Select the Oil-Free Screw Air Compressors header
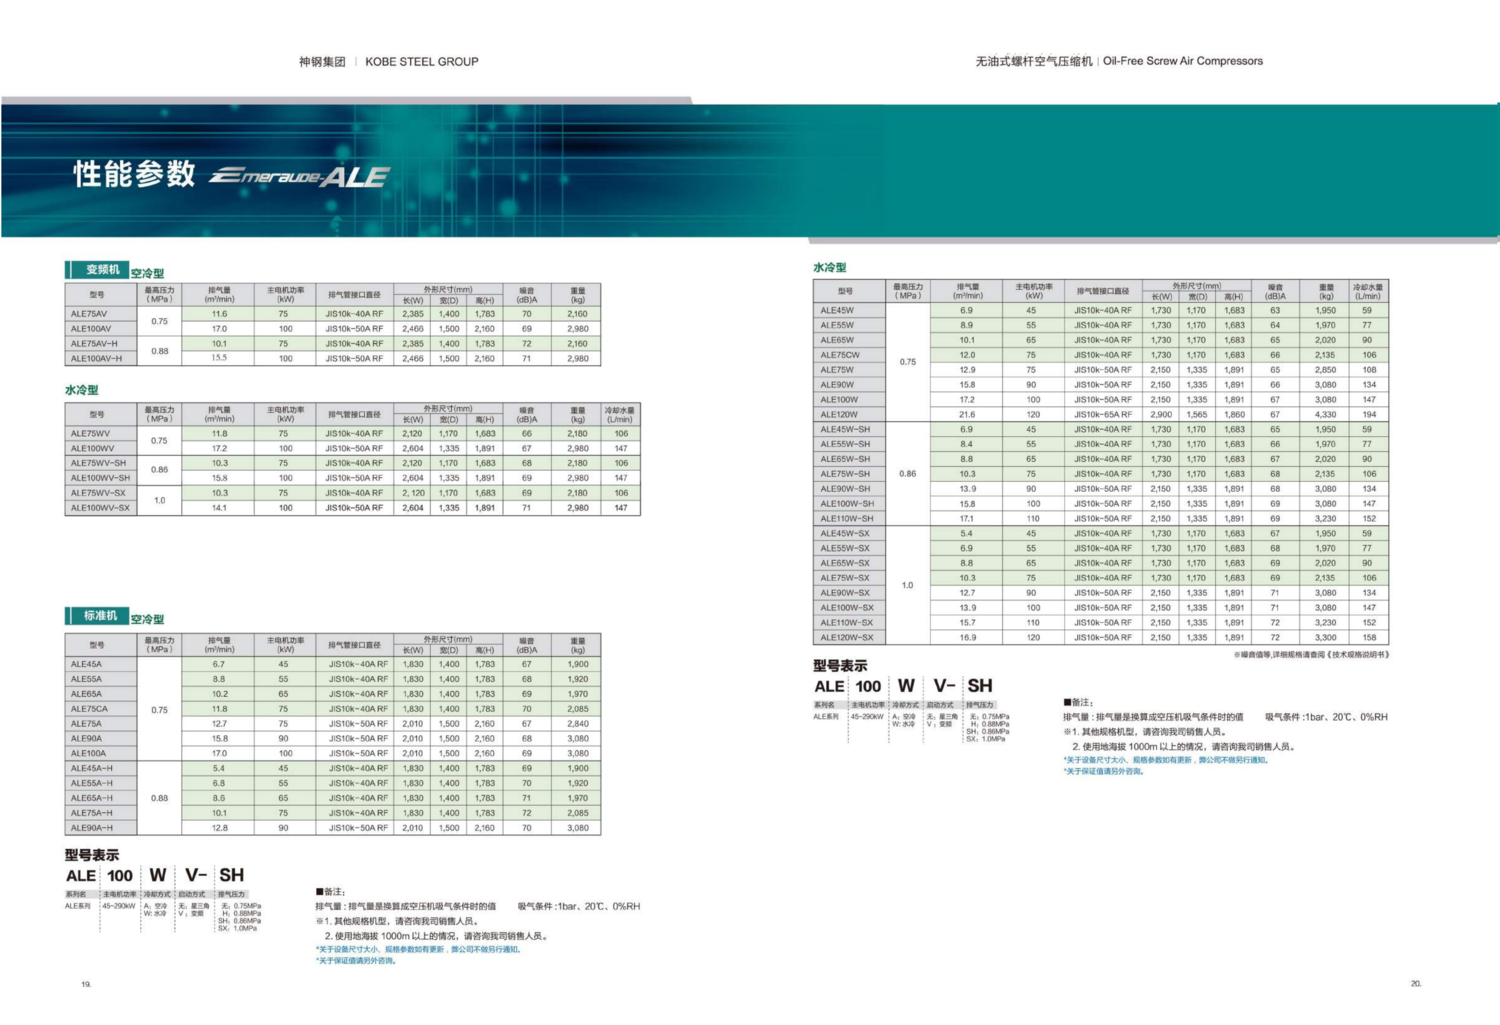This screenshot has height=1025, width=1500. pos(1182,61)
